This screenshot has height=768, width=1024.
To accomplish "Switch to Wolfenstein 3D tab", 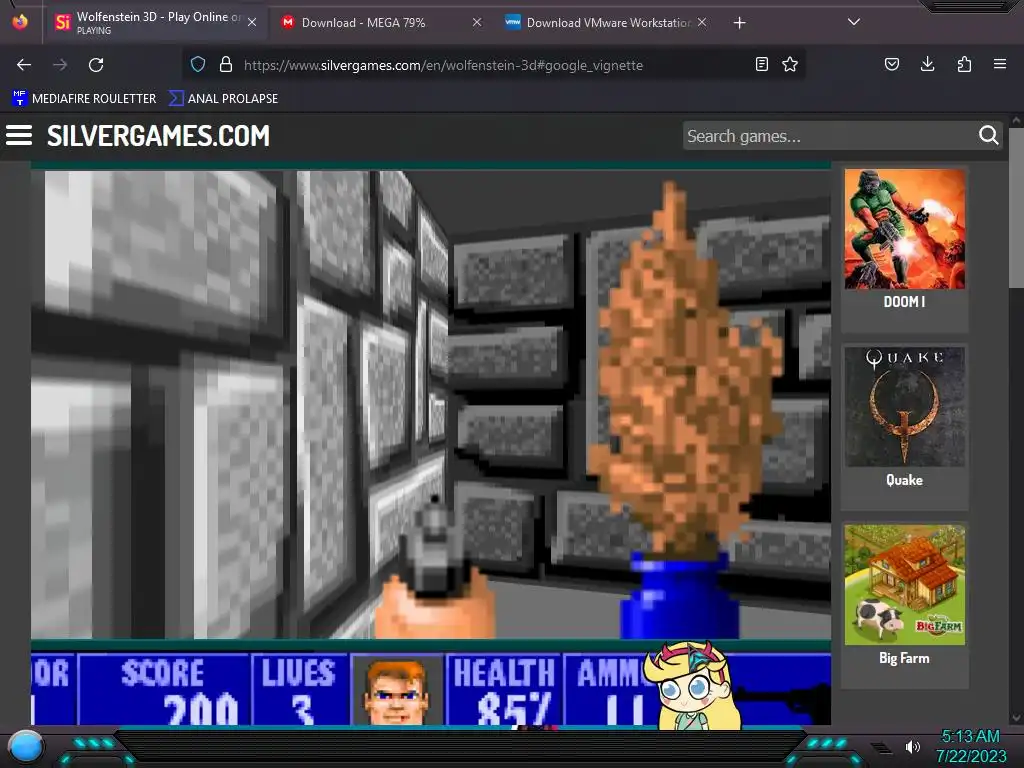I will pos(157,23).
